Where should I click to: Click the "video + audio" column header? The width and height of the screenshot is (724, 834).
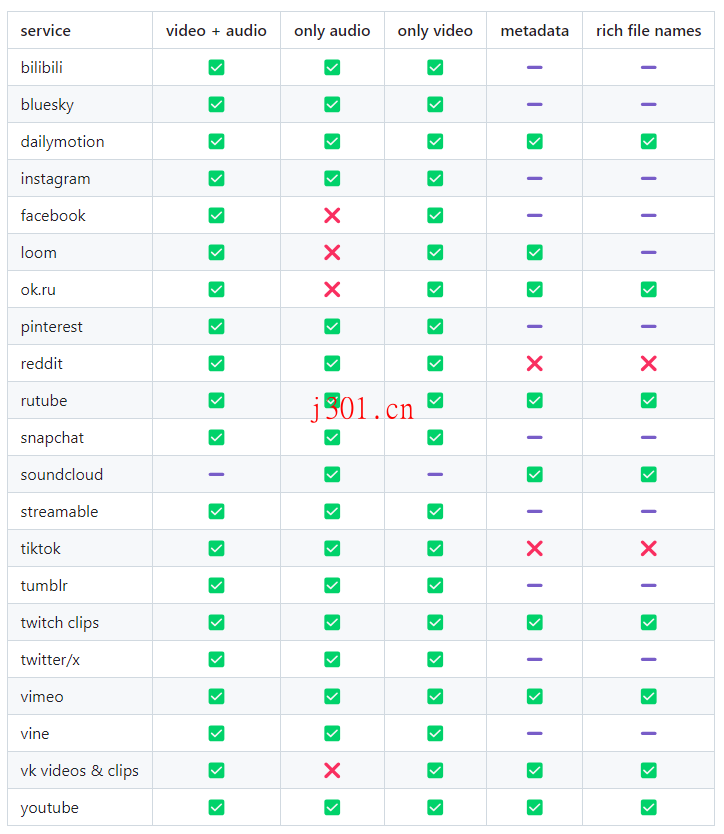click(216, 31)
